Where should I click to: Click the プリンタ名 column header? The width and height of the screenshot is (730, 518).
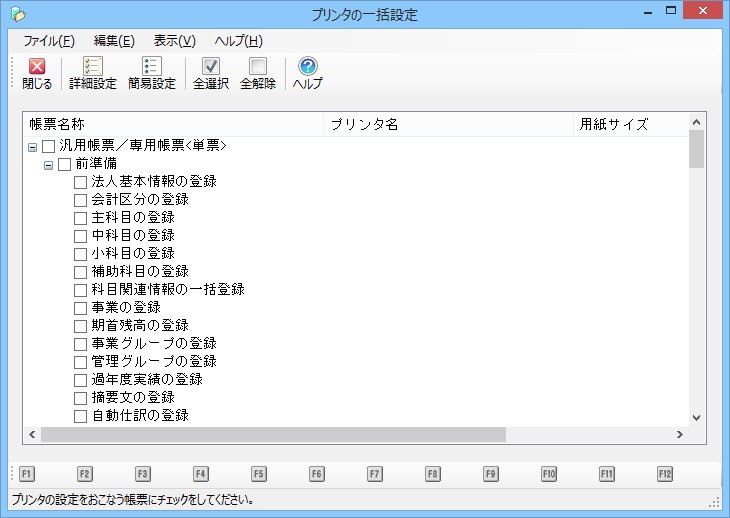coord(450,125)
